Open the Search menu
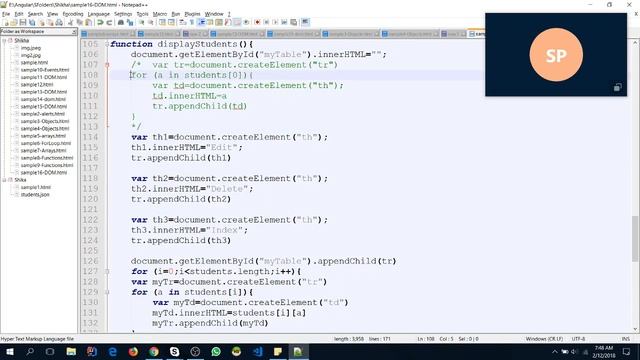This screenshot has height=360, width=640. pyautogui.click(x=35, y=14)
